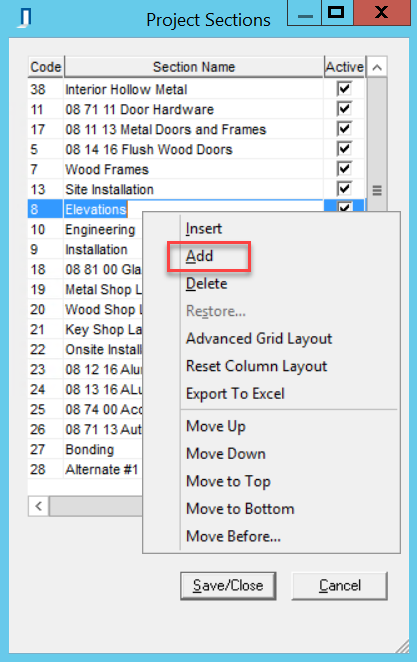Choose Delete from the context menu
Image resolution: width=417 pixels, height=662 pixels.
point(206,283)
